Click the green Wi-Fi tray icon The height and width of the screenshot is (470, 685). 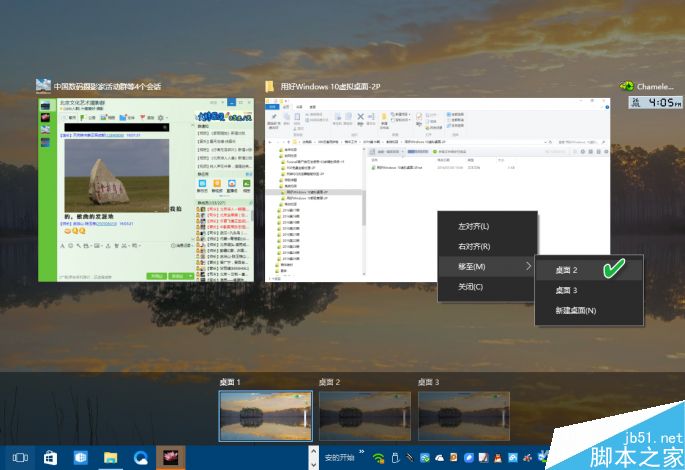(378, 458)
